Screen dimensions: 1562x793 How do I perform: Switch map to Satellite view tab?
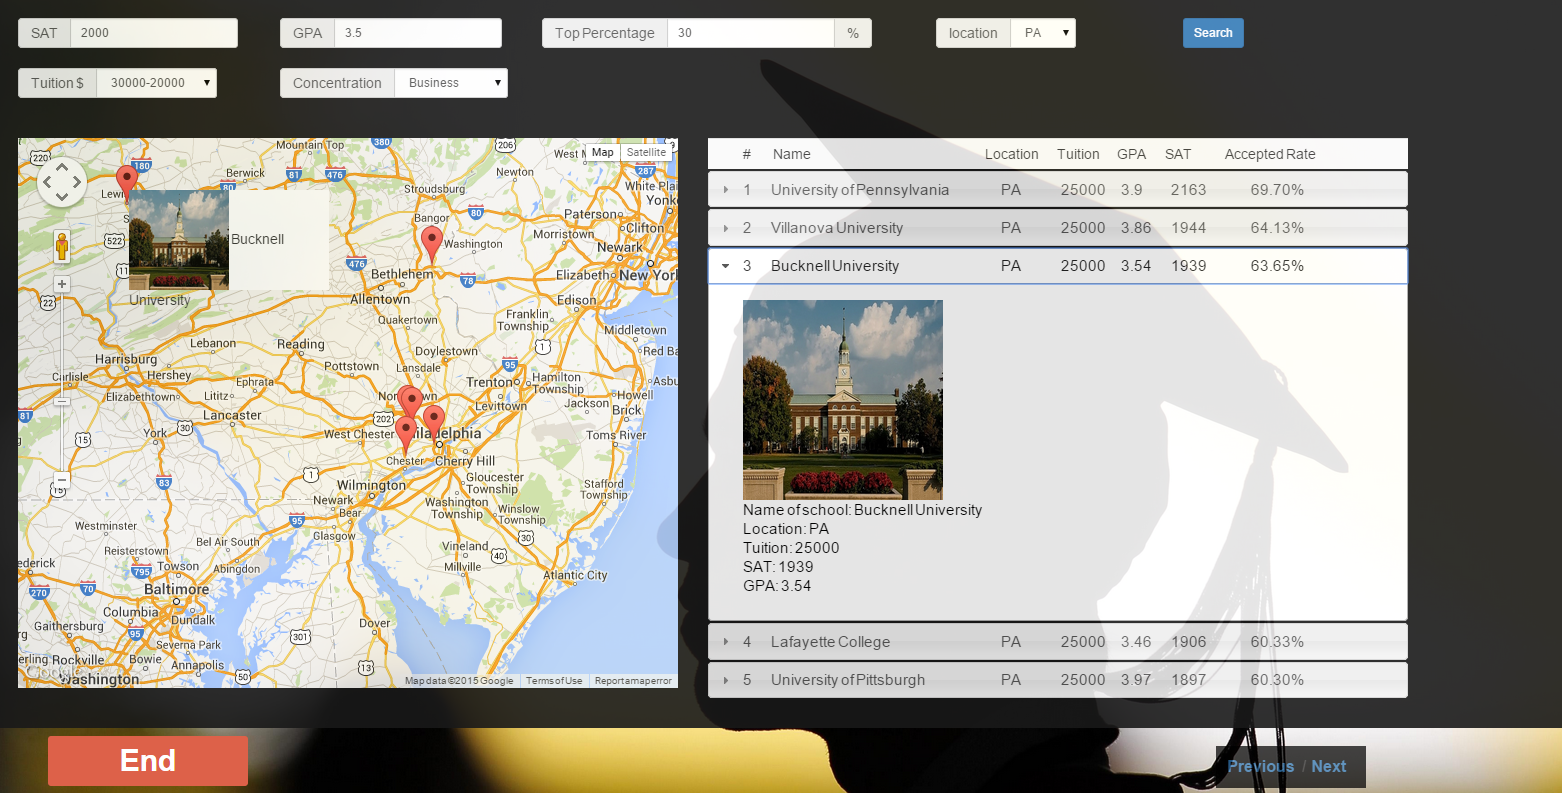point(646,153)
